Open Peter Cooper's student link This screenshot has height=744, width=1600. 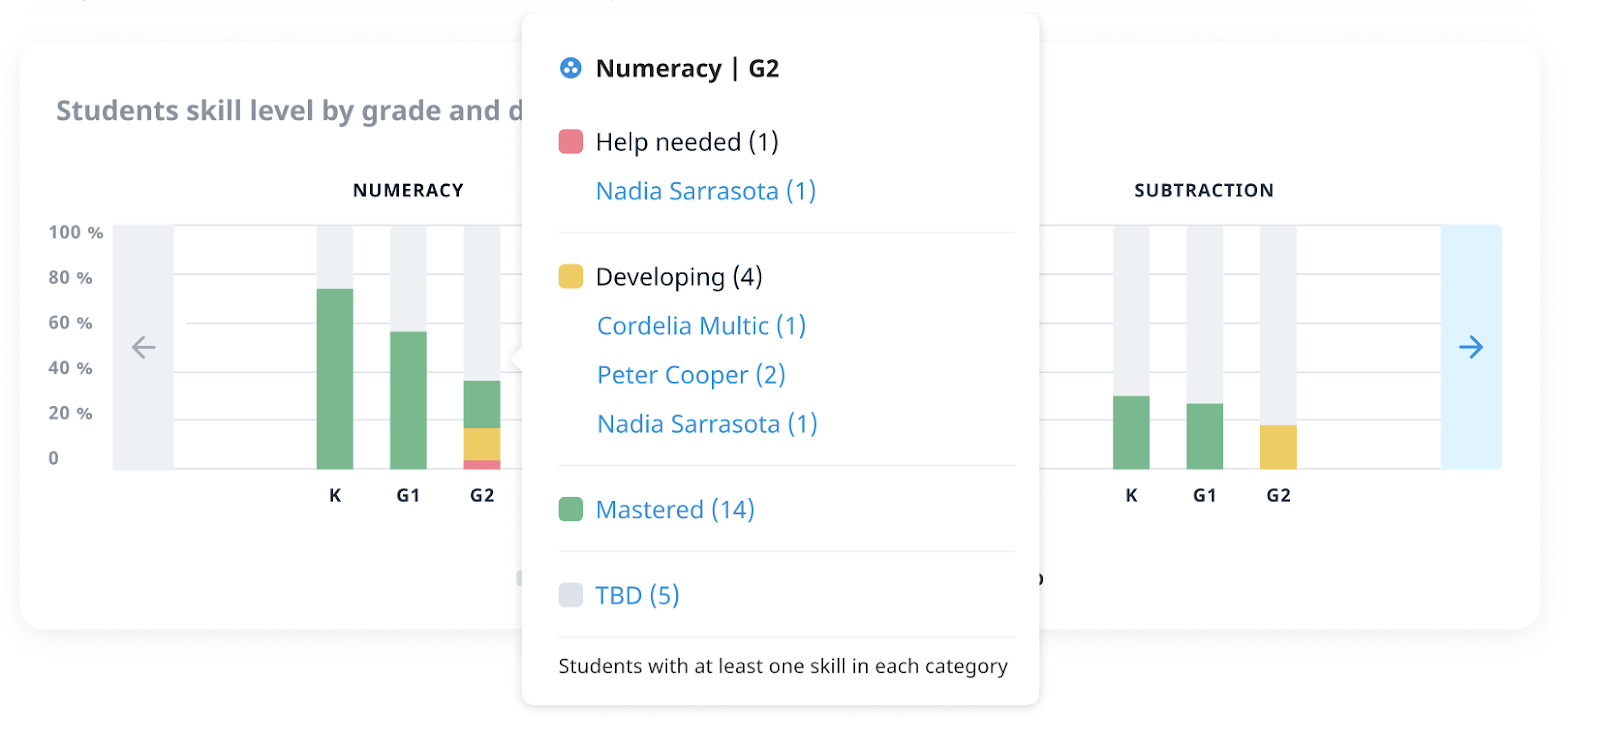coord(691,375)
